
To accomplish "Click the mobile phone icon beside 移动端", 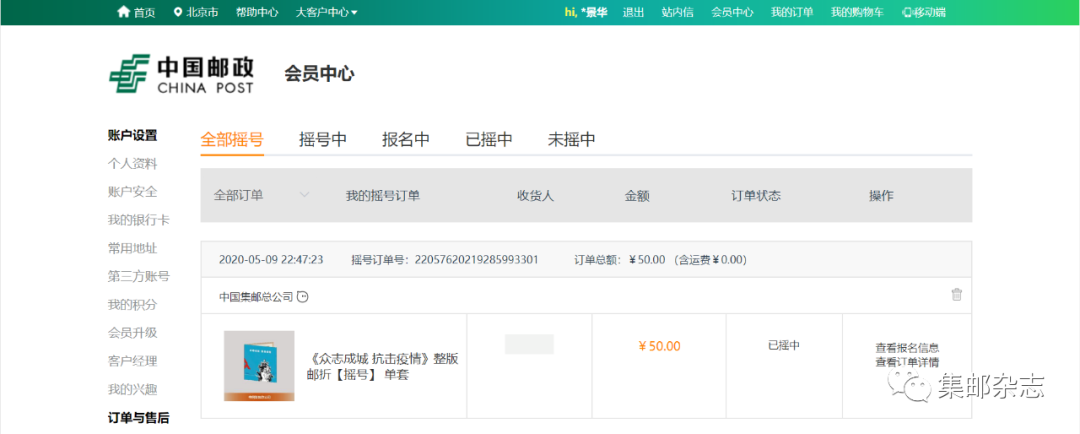I will [906, 12].
